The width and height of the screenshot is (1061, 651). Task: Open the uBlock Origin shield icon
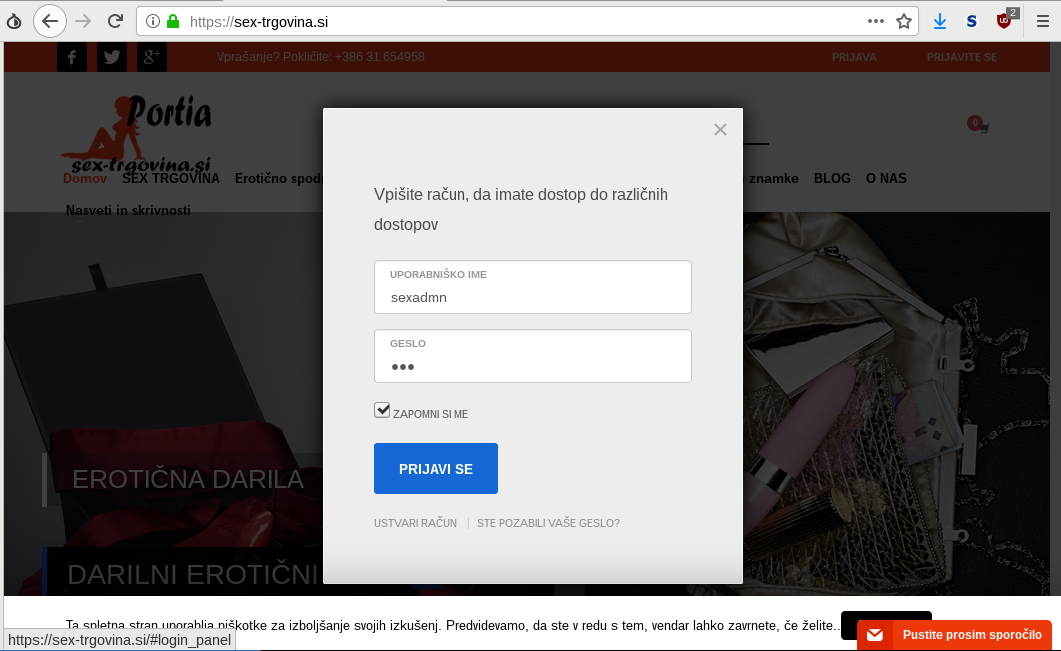tap(1005, 20)
